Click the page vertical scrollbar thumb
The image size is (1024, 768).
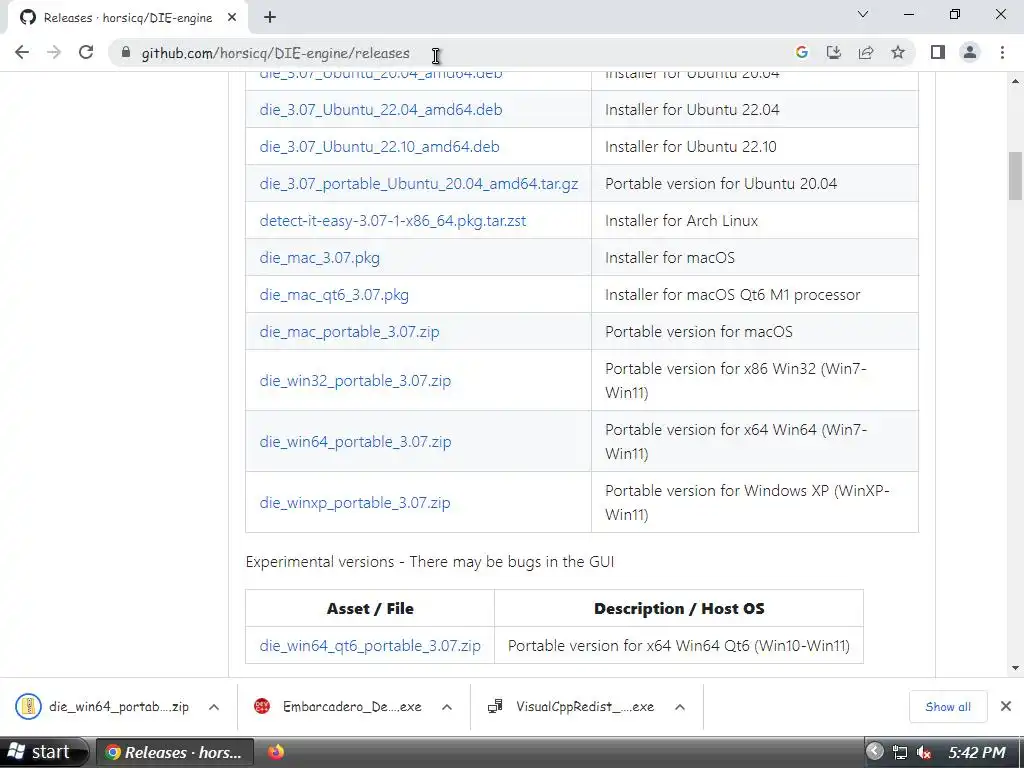pyautogui.click(x=1015, y=176)
